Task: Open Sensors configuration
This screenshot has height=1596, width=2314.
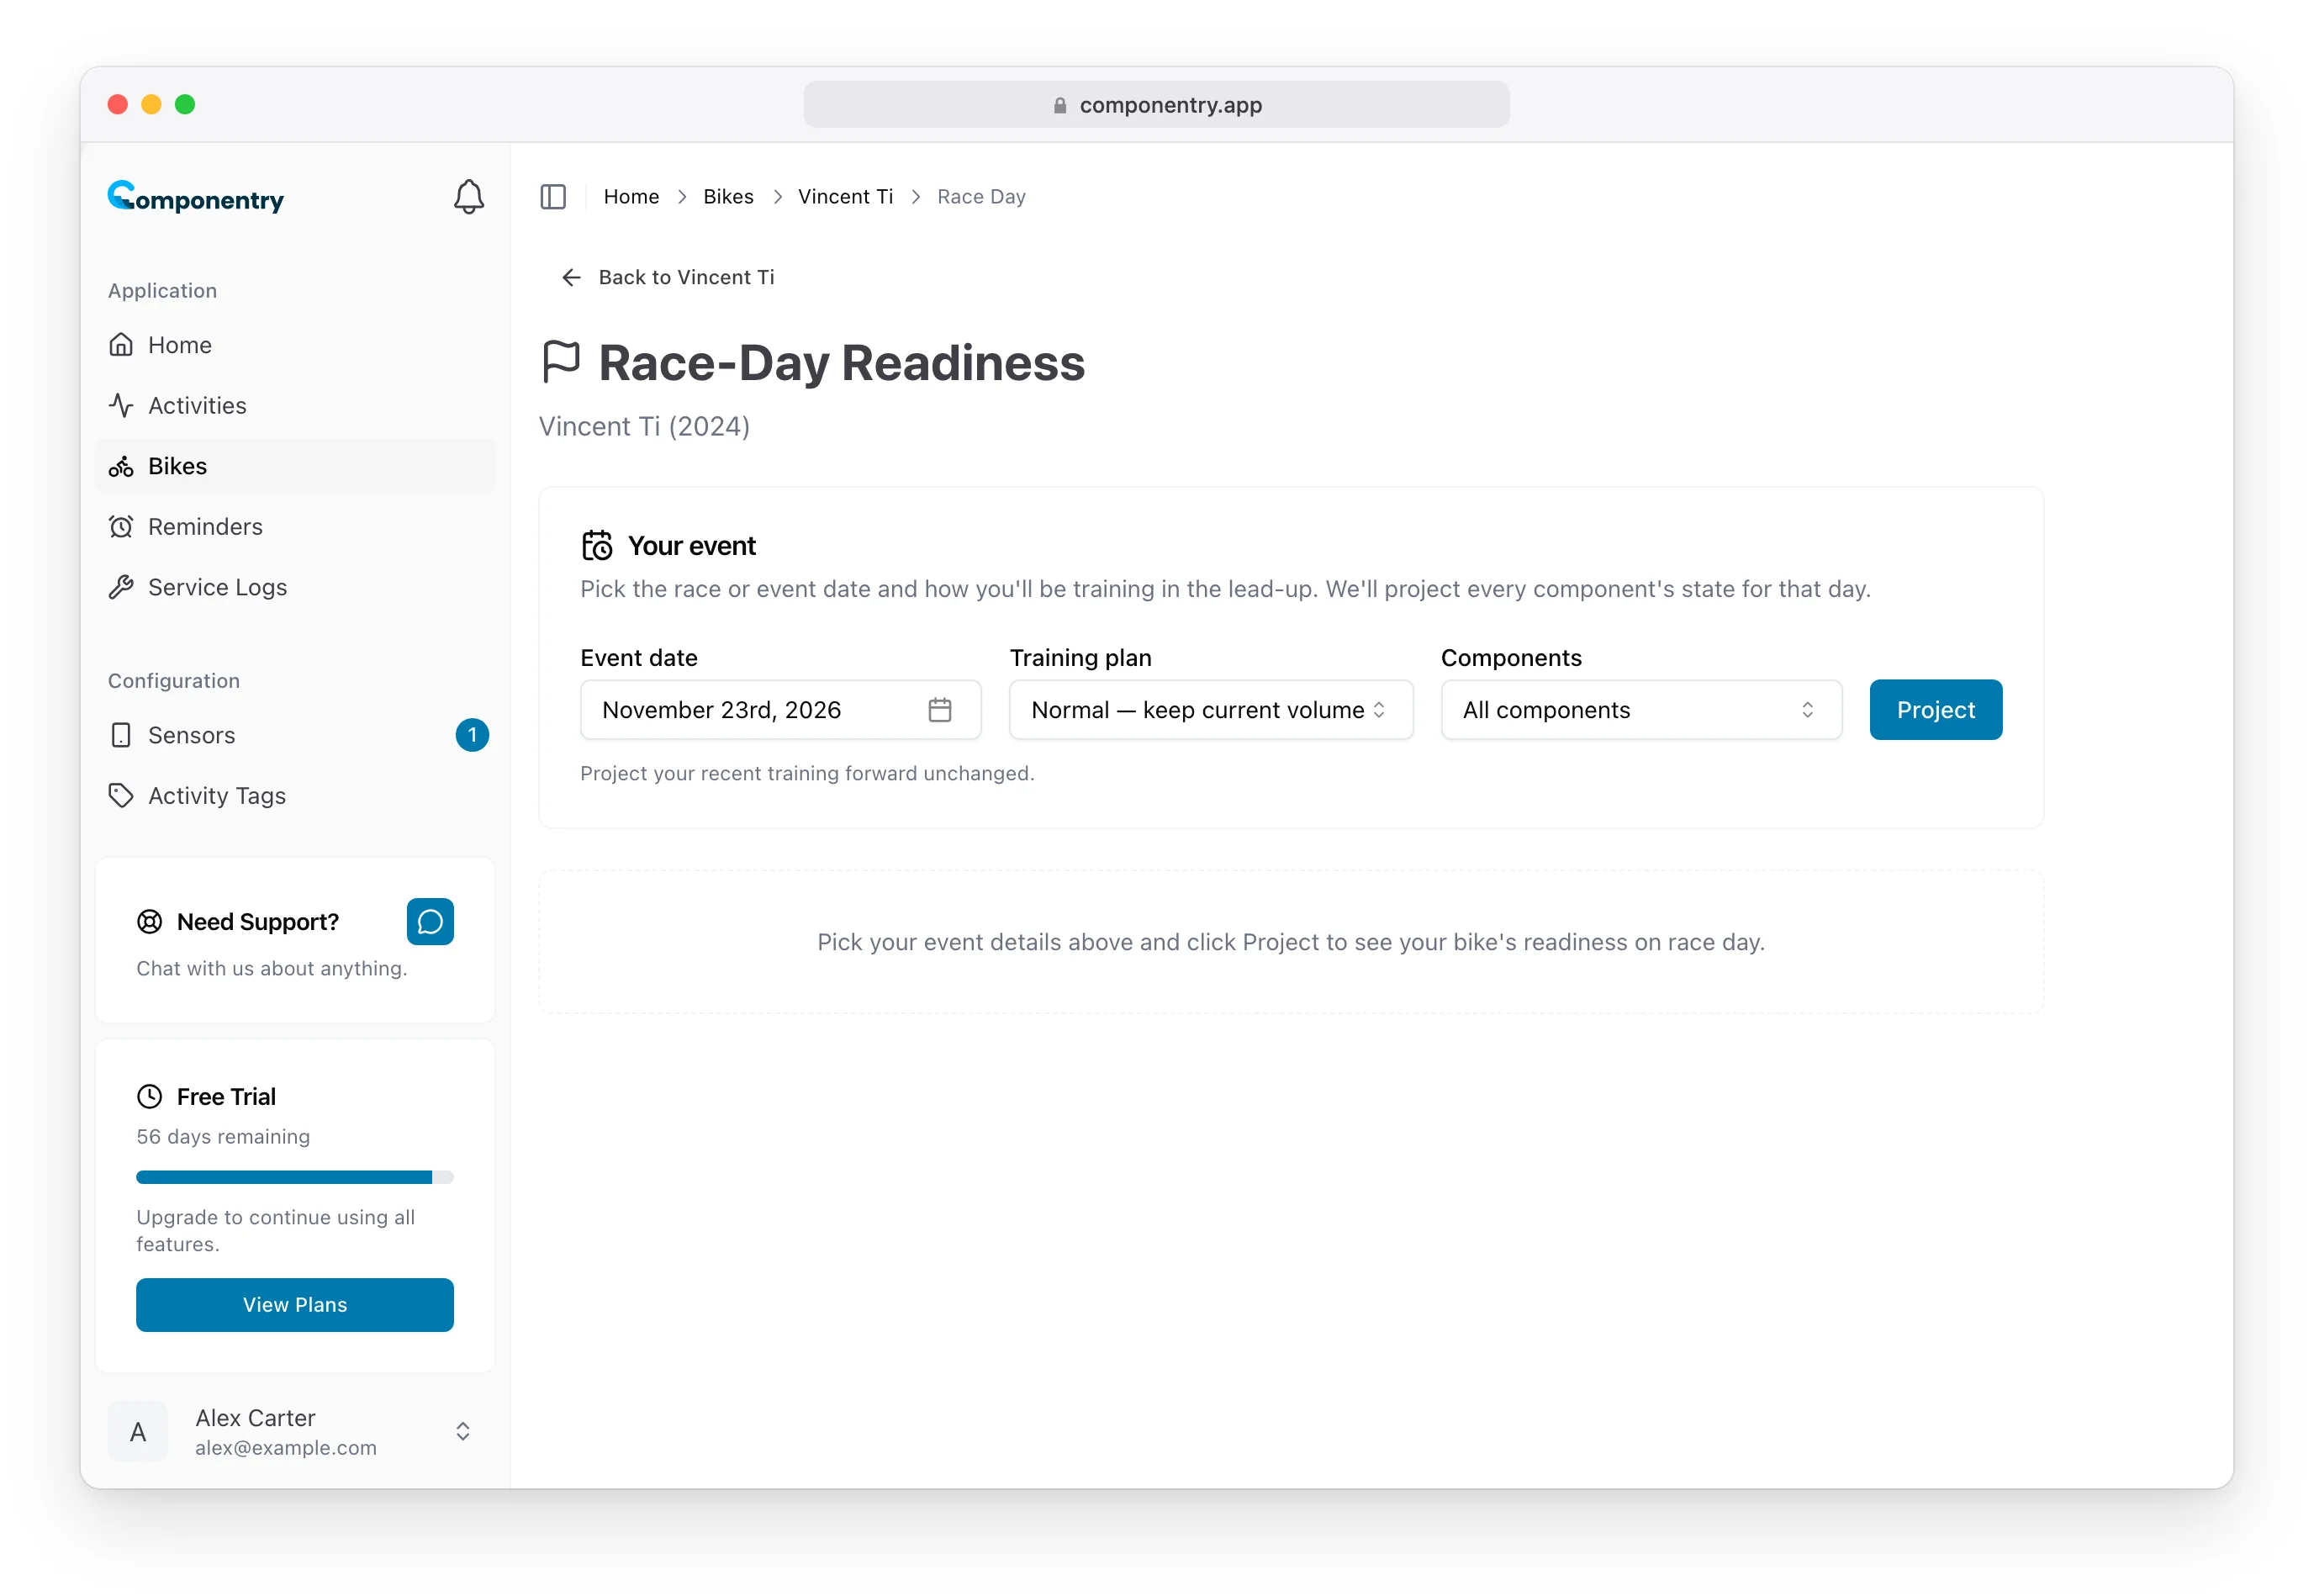Action: [x=295, y=735]
